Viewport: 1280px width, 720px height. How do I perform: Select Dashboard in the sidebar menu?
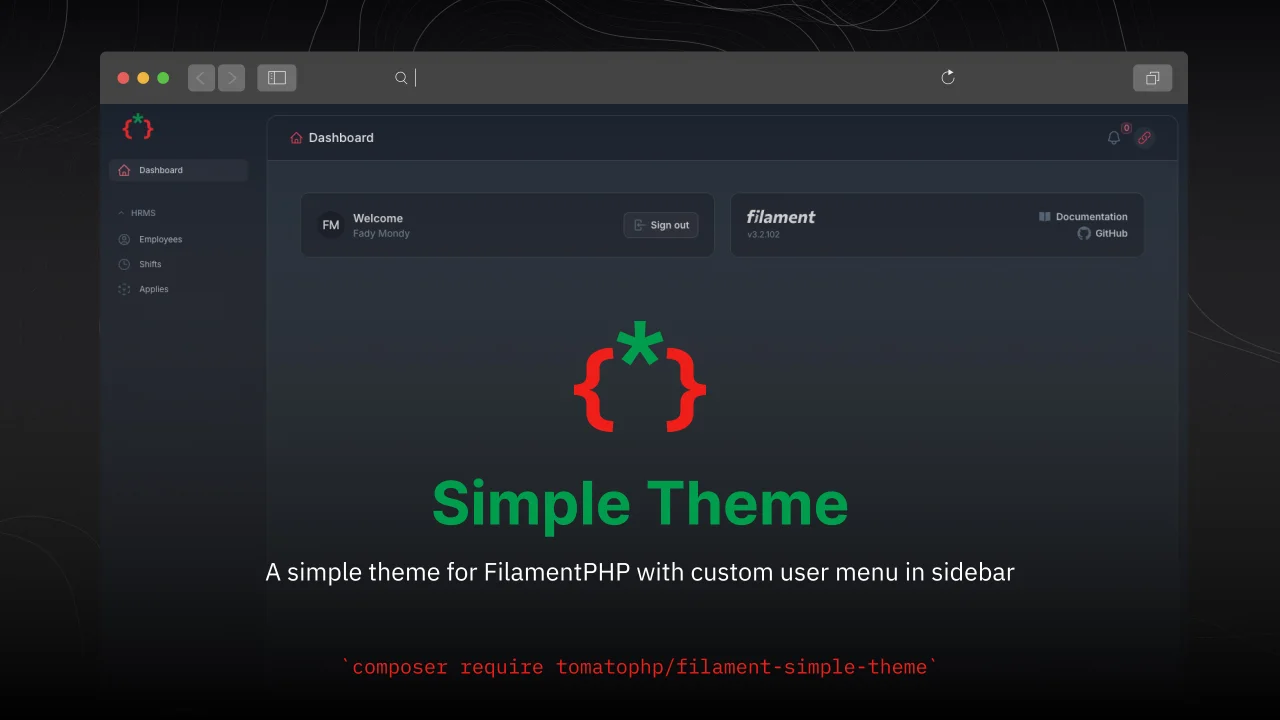pyautogui.click(x=162, y=170)
